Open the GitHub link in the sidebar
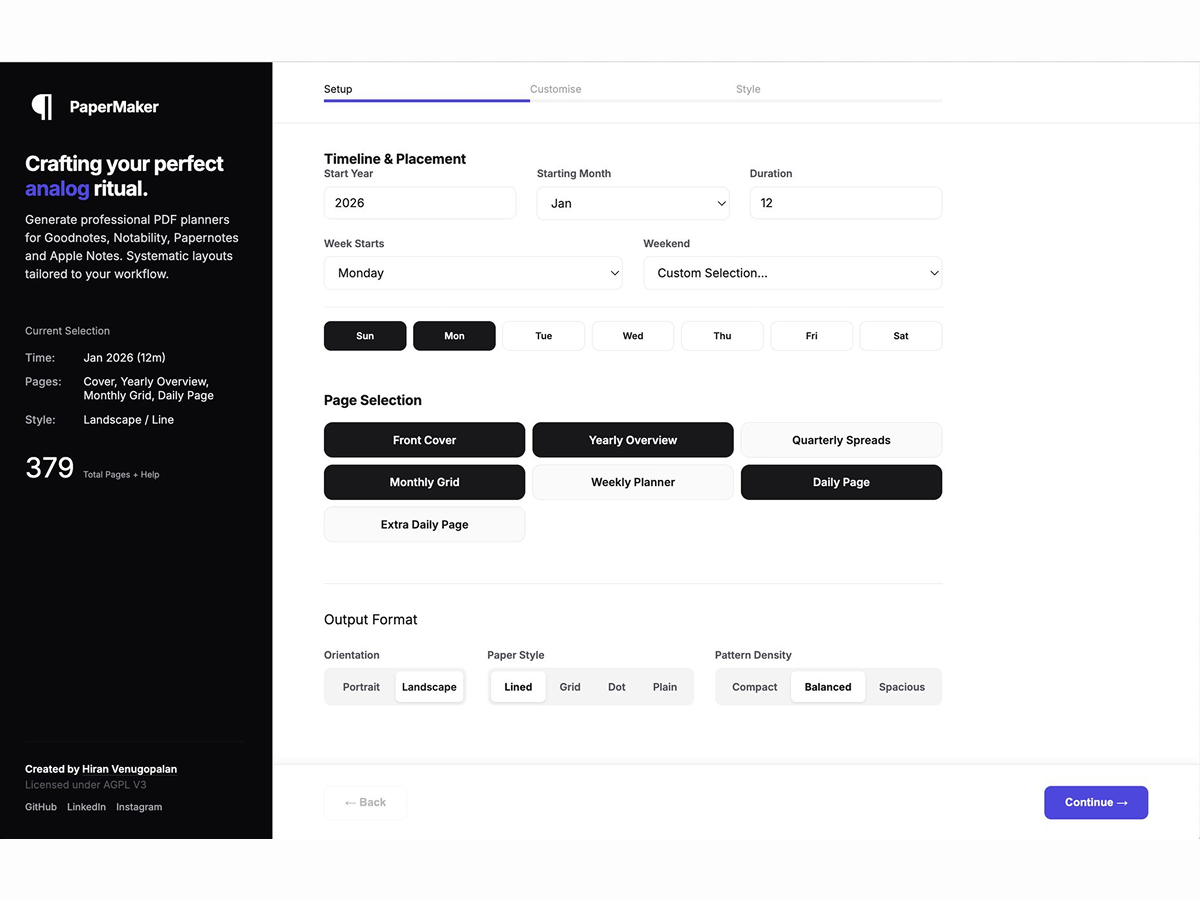This screenshot has height=900, width=1200. tap(41, 807)
